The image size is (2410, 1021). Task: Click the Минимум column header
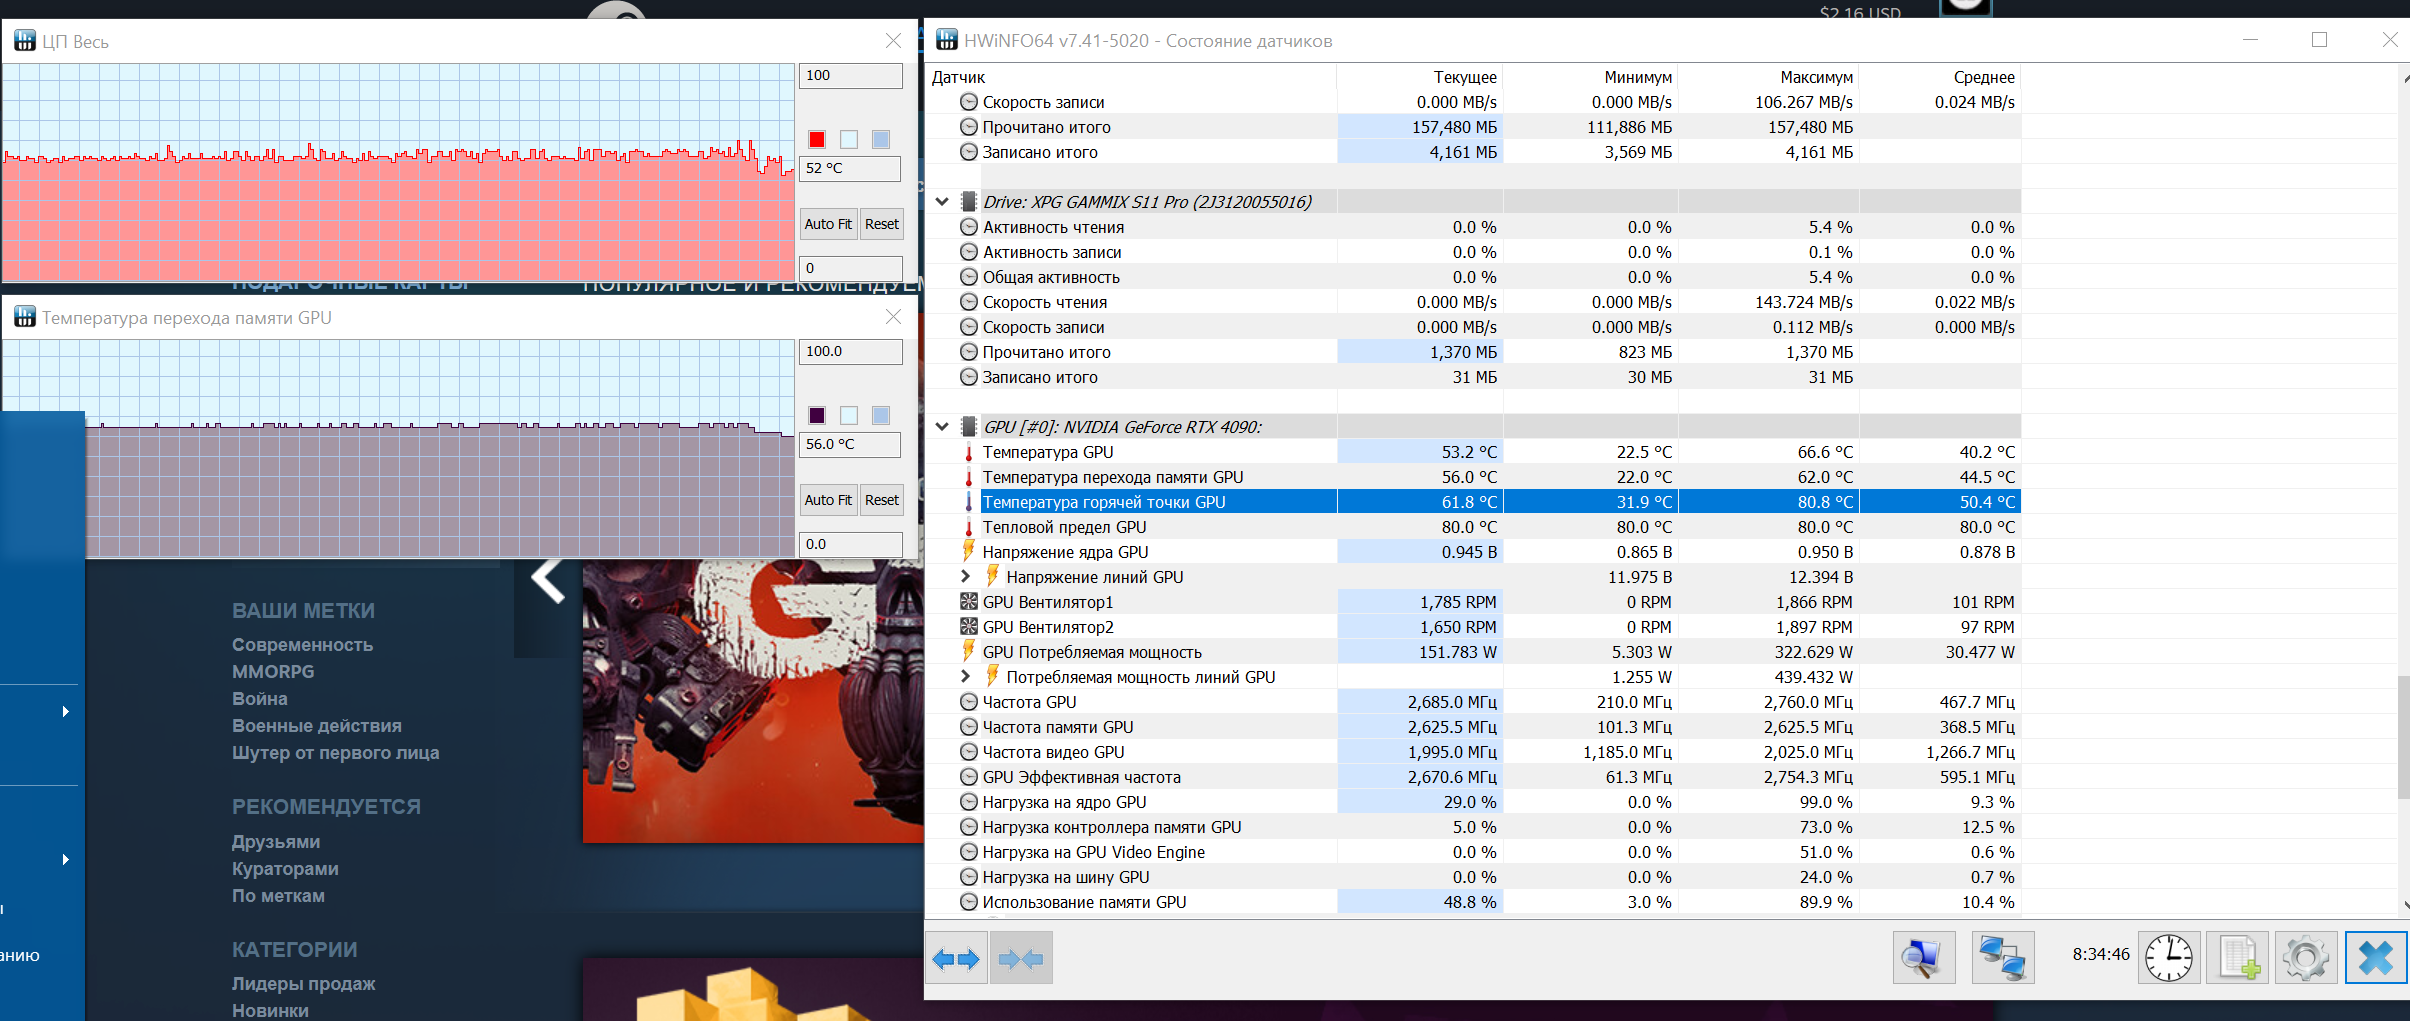tap(1591, 77)
